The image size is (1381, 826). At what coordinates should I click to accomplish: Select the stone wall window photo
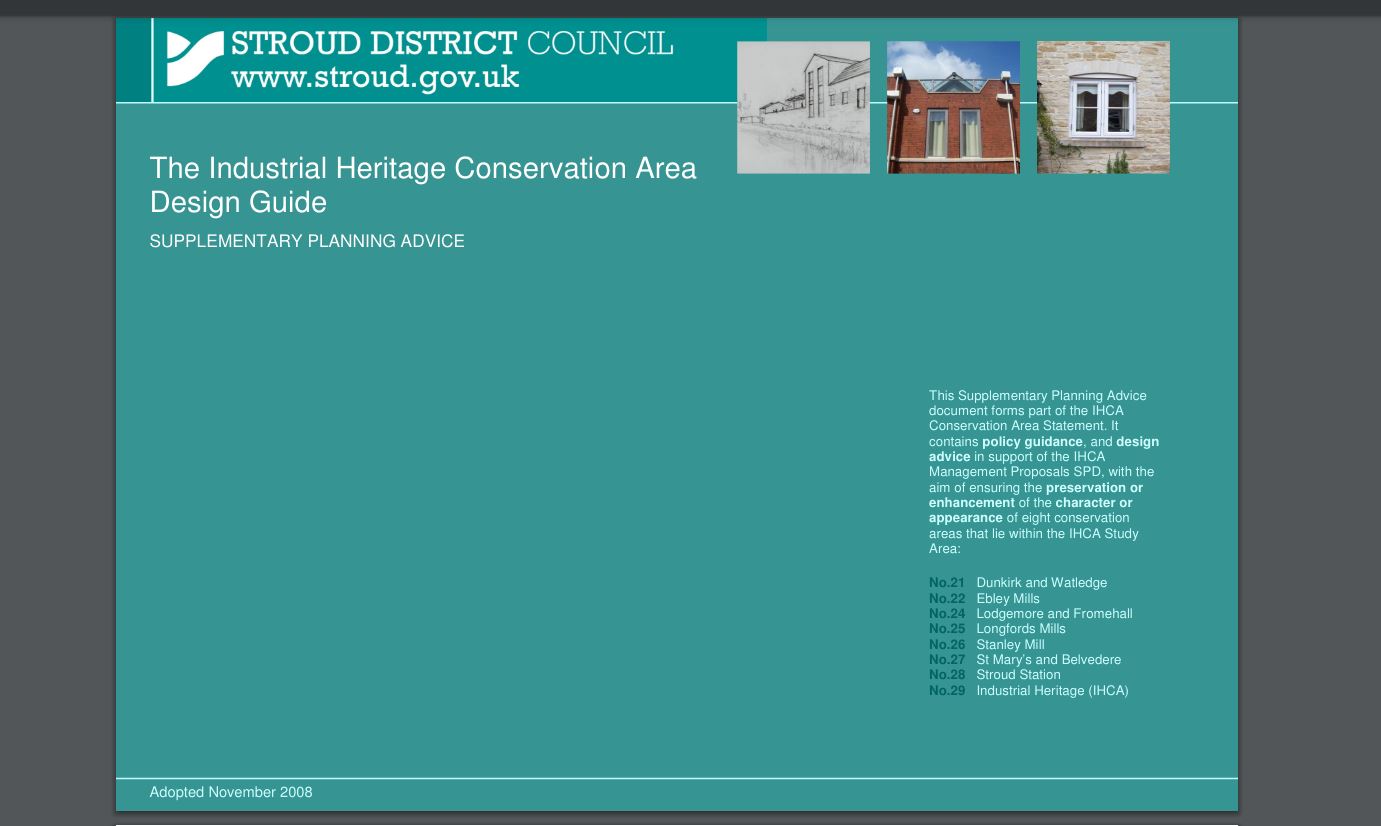pos(1103,107)
